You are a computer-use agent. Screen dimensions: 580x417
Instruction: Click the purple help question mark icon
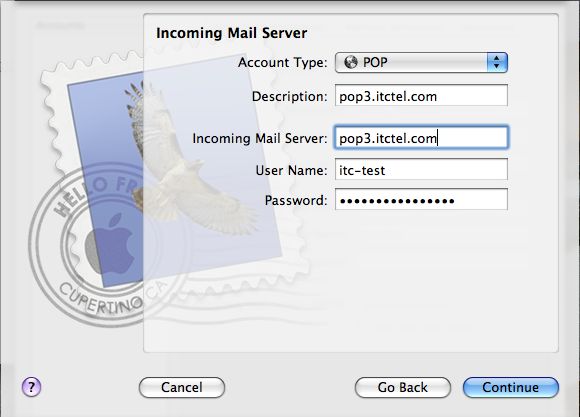click(31, 387)
